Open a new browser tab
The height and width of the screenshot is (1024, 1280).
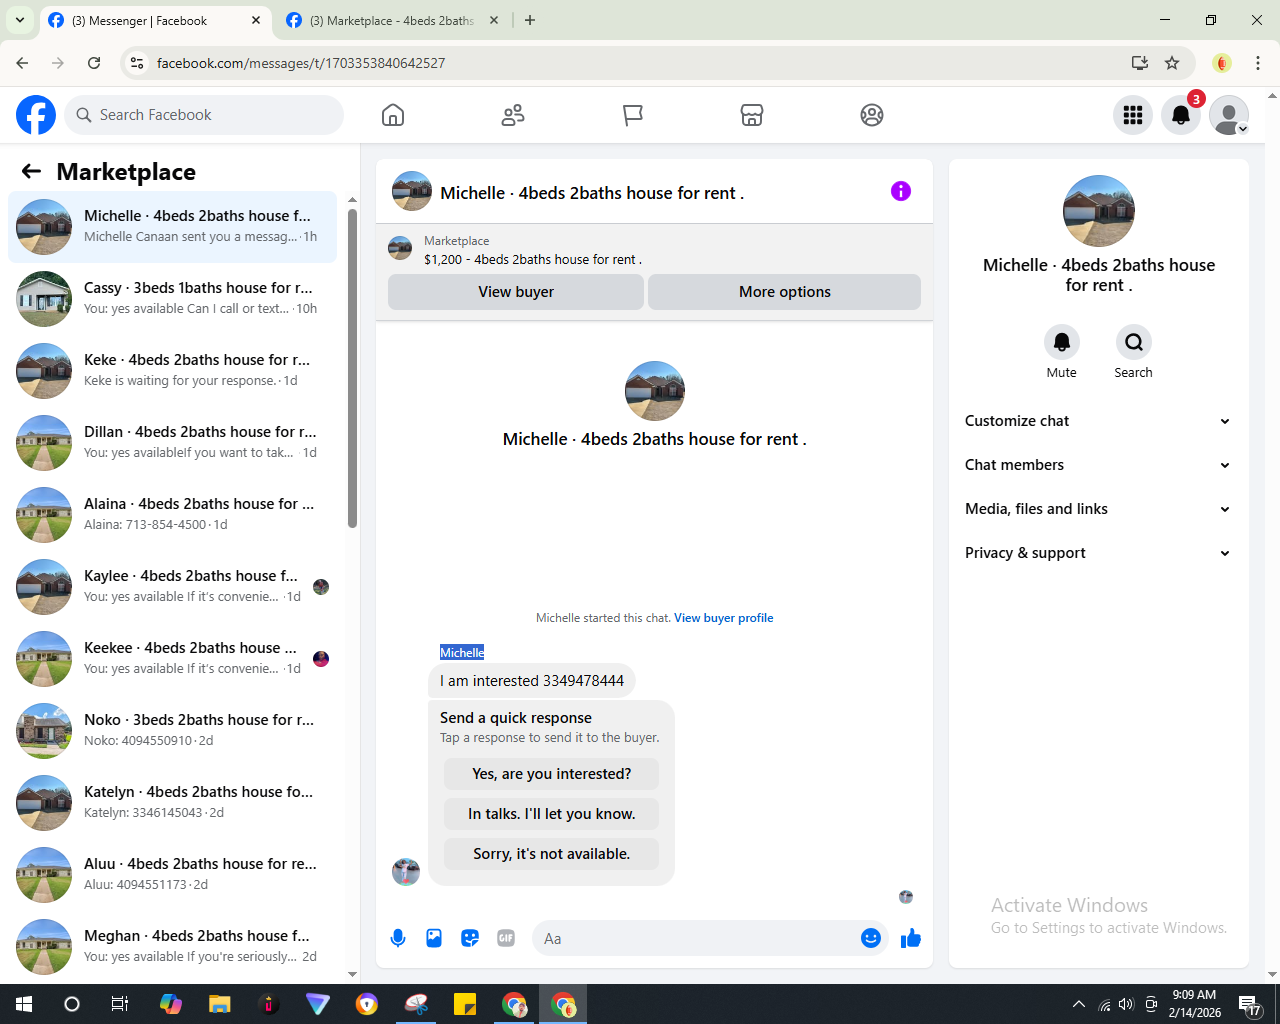coord(530,20)
